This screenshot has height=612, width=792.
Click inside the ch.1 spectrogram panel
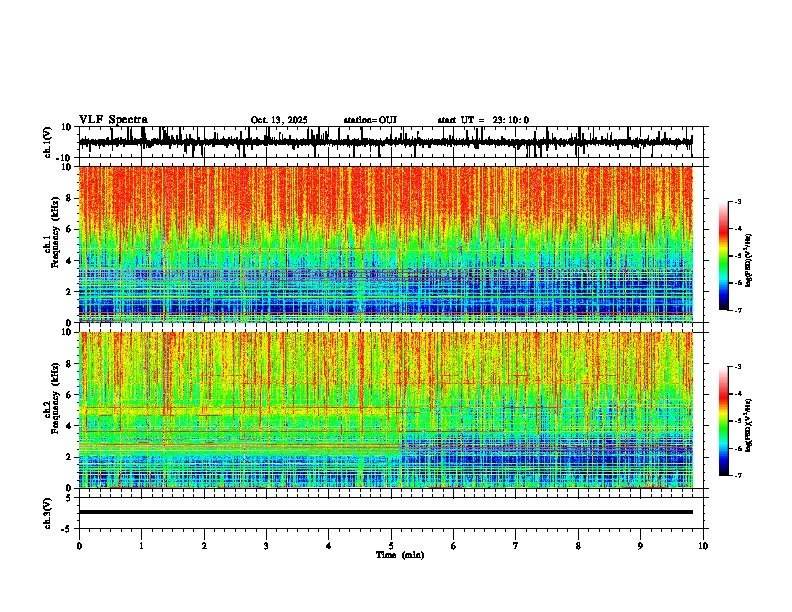385,244
